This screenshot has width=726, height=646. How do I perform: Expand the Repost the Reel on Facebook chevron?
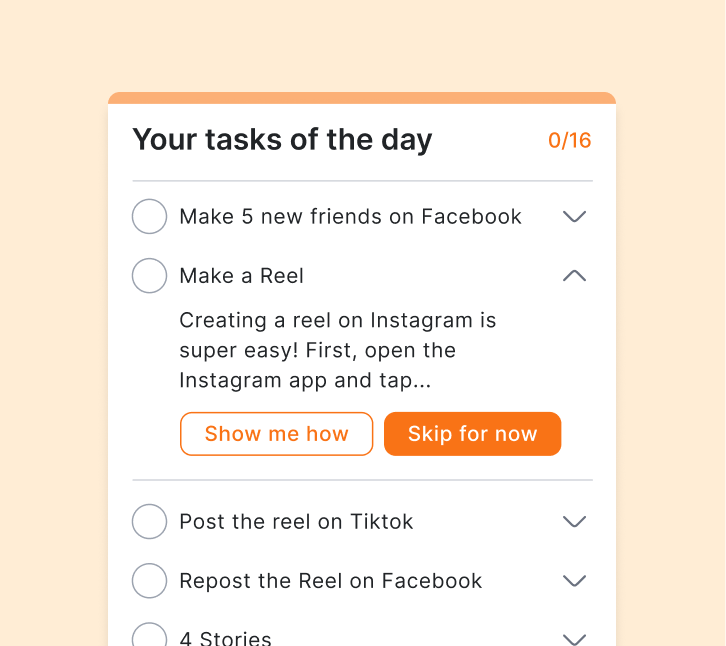click(x=574, y=581)
